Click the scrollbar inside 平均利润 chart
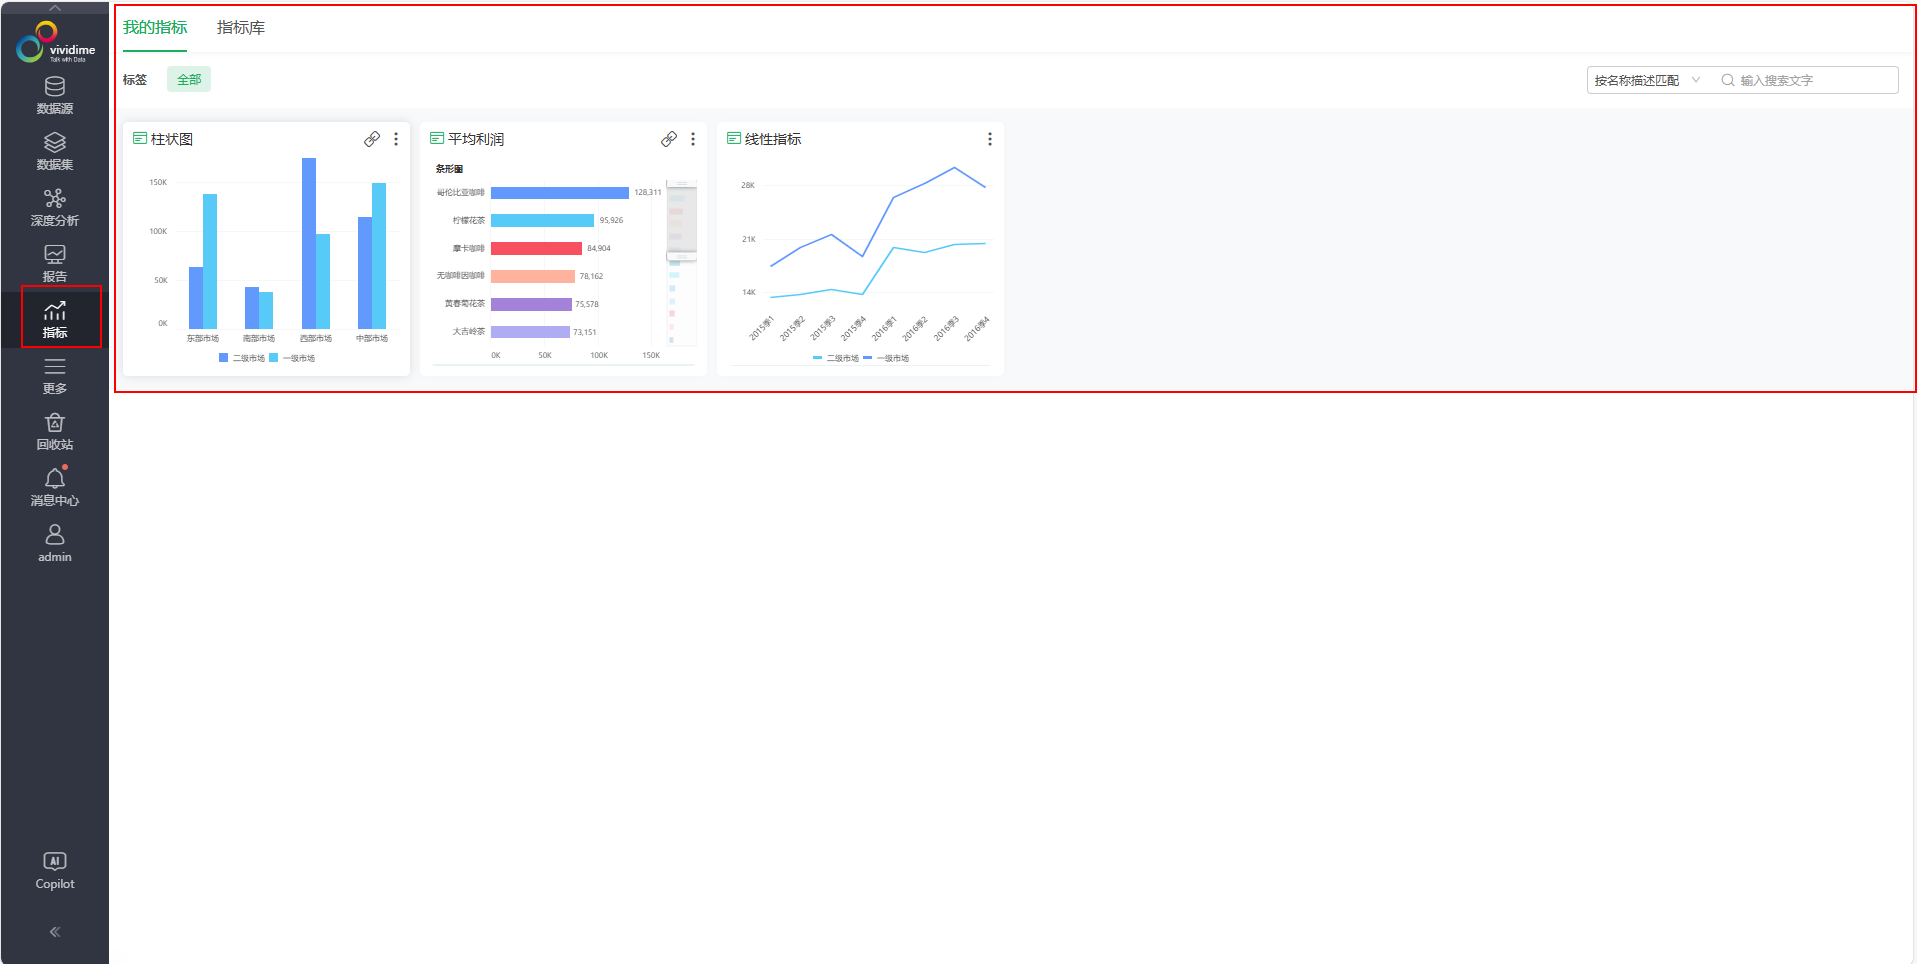This screenshot has width=1917, height=964. point(681,262)
